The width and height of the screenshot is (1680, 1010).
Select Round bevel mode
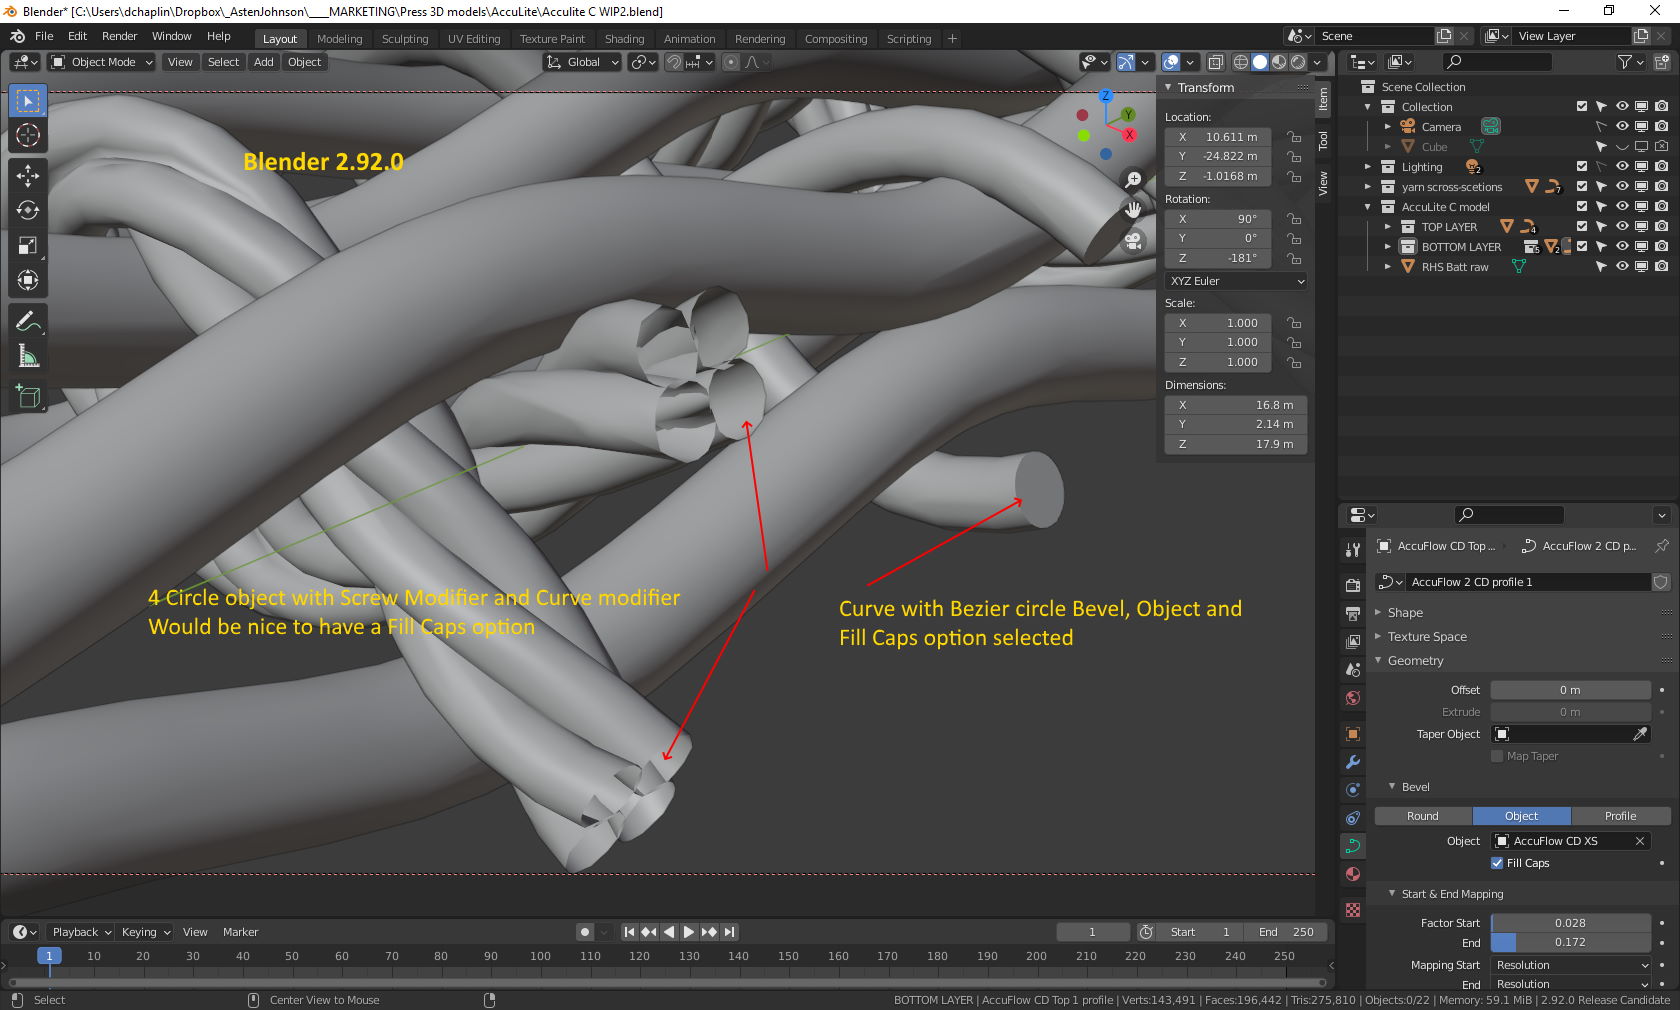click(x=1423, y=816)
